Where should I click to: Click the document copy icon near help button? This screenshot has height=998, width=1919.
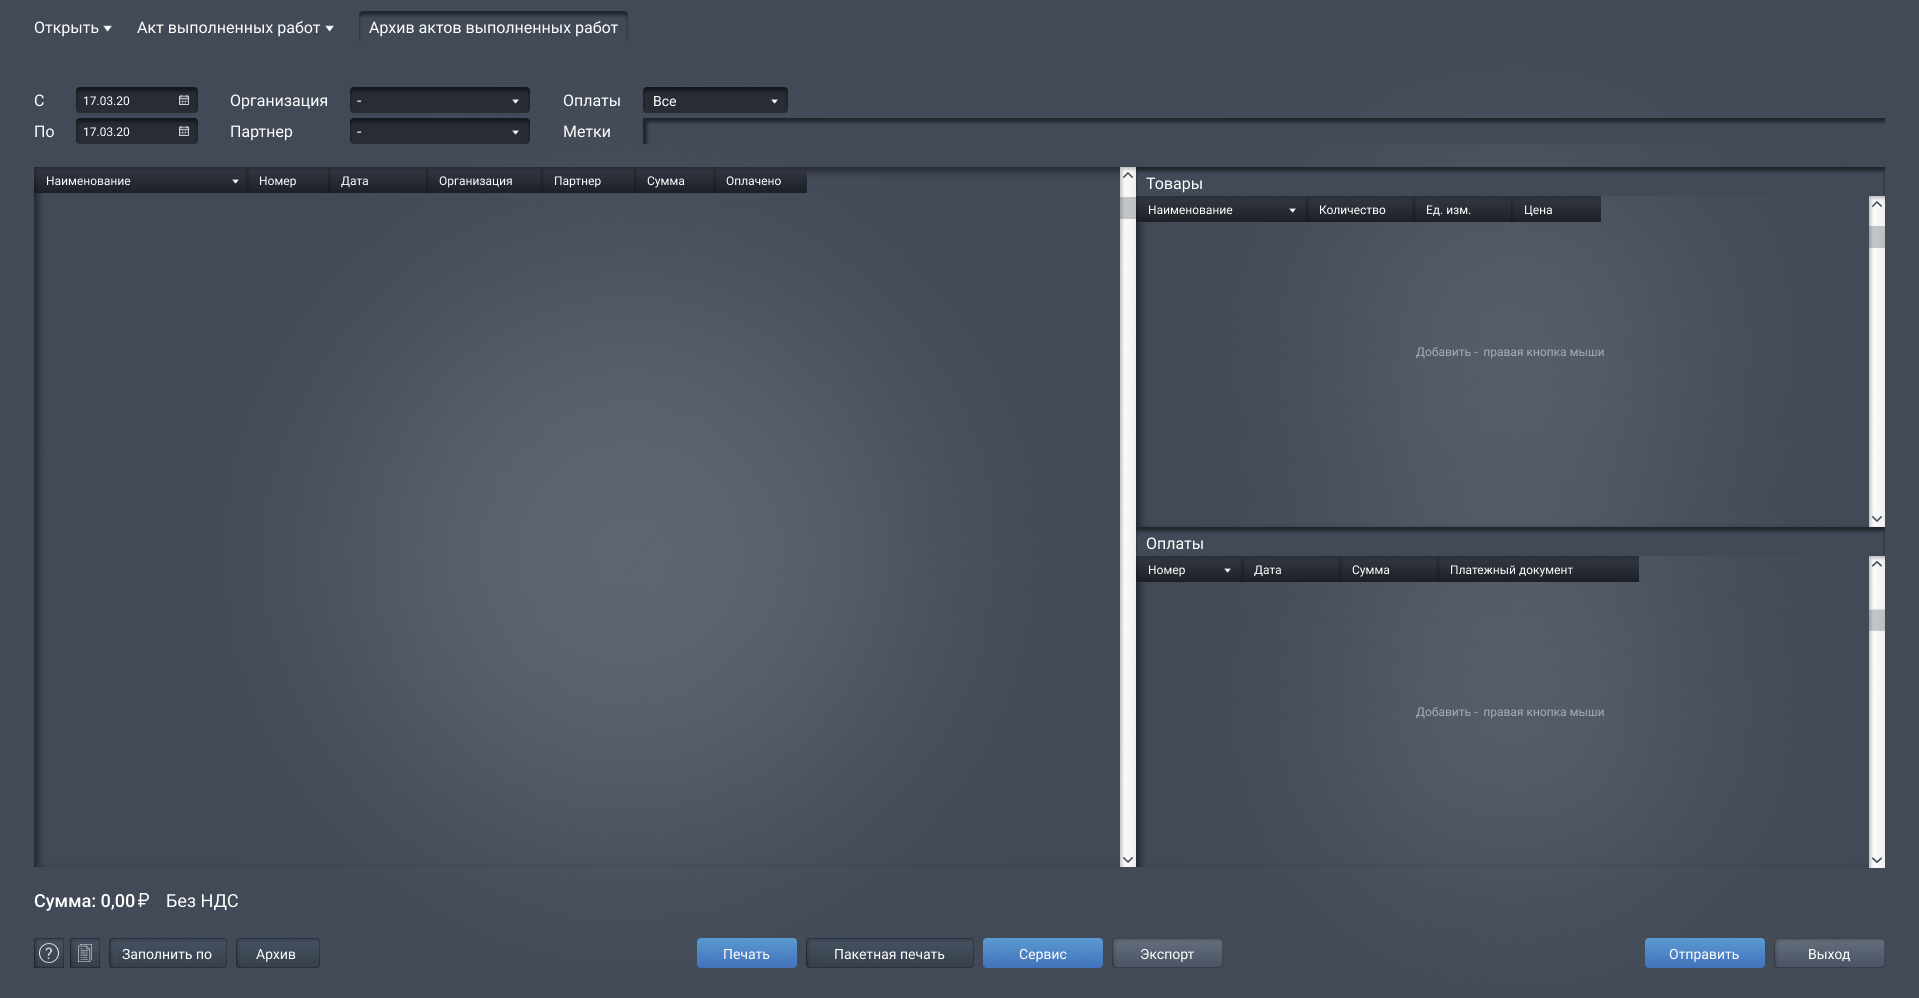85,953
